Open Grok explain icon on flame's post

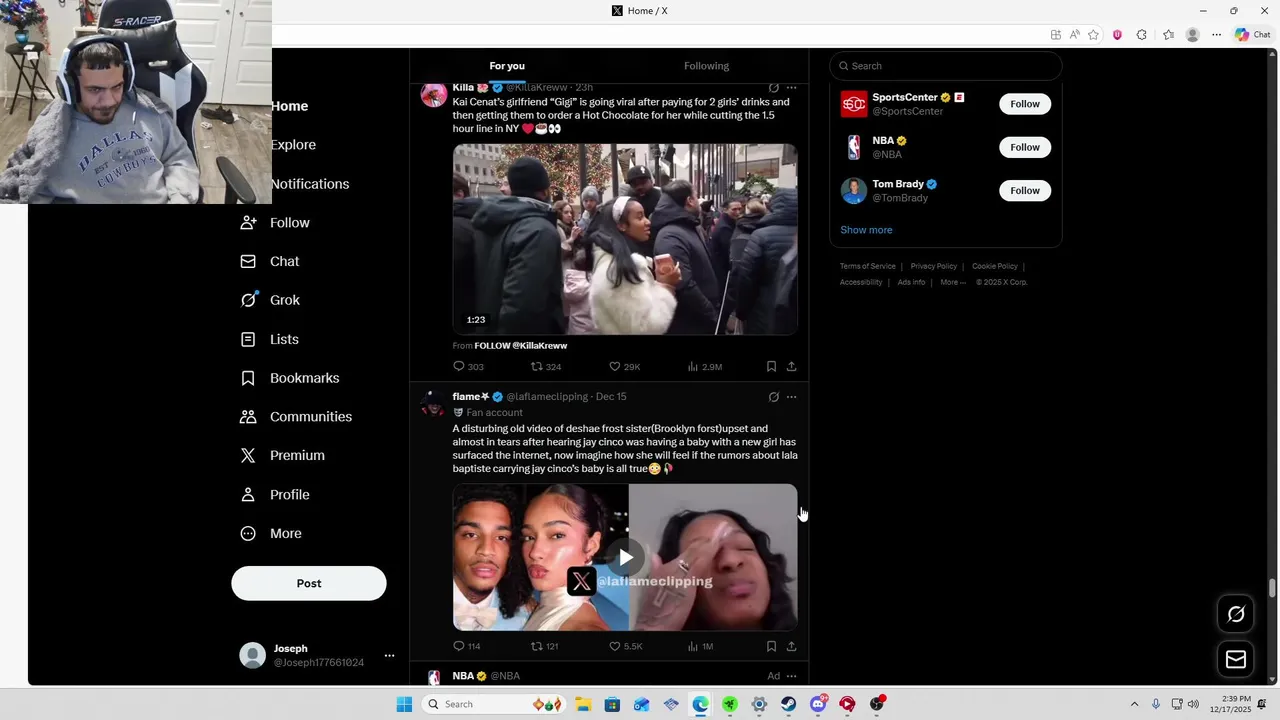(773, 397)
